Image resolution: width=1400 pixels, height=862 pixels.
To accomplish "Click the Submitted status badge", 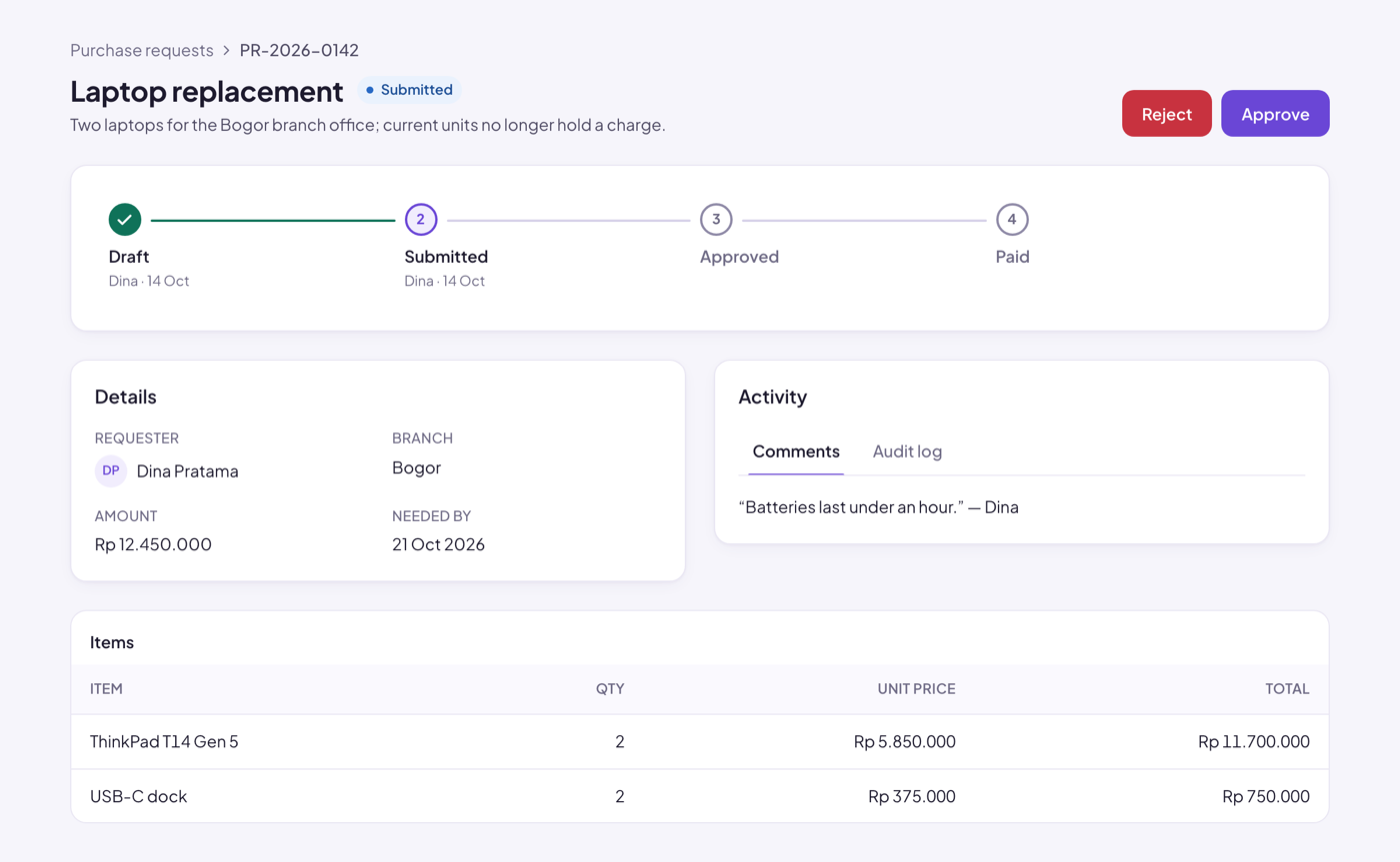I will pos(410,90).
